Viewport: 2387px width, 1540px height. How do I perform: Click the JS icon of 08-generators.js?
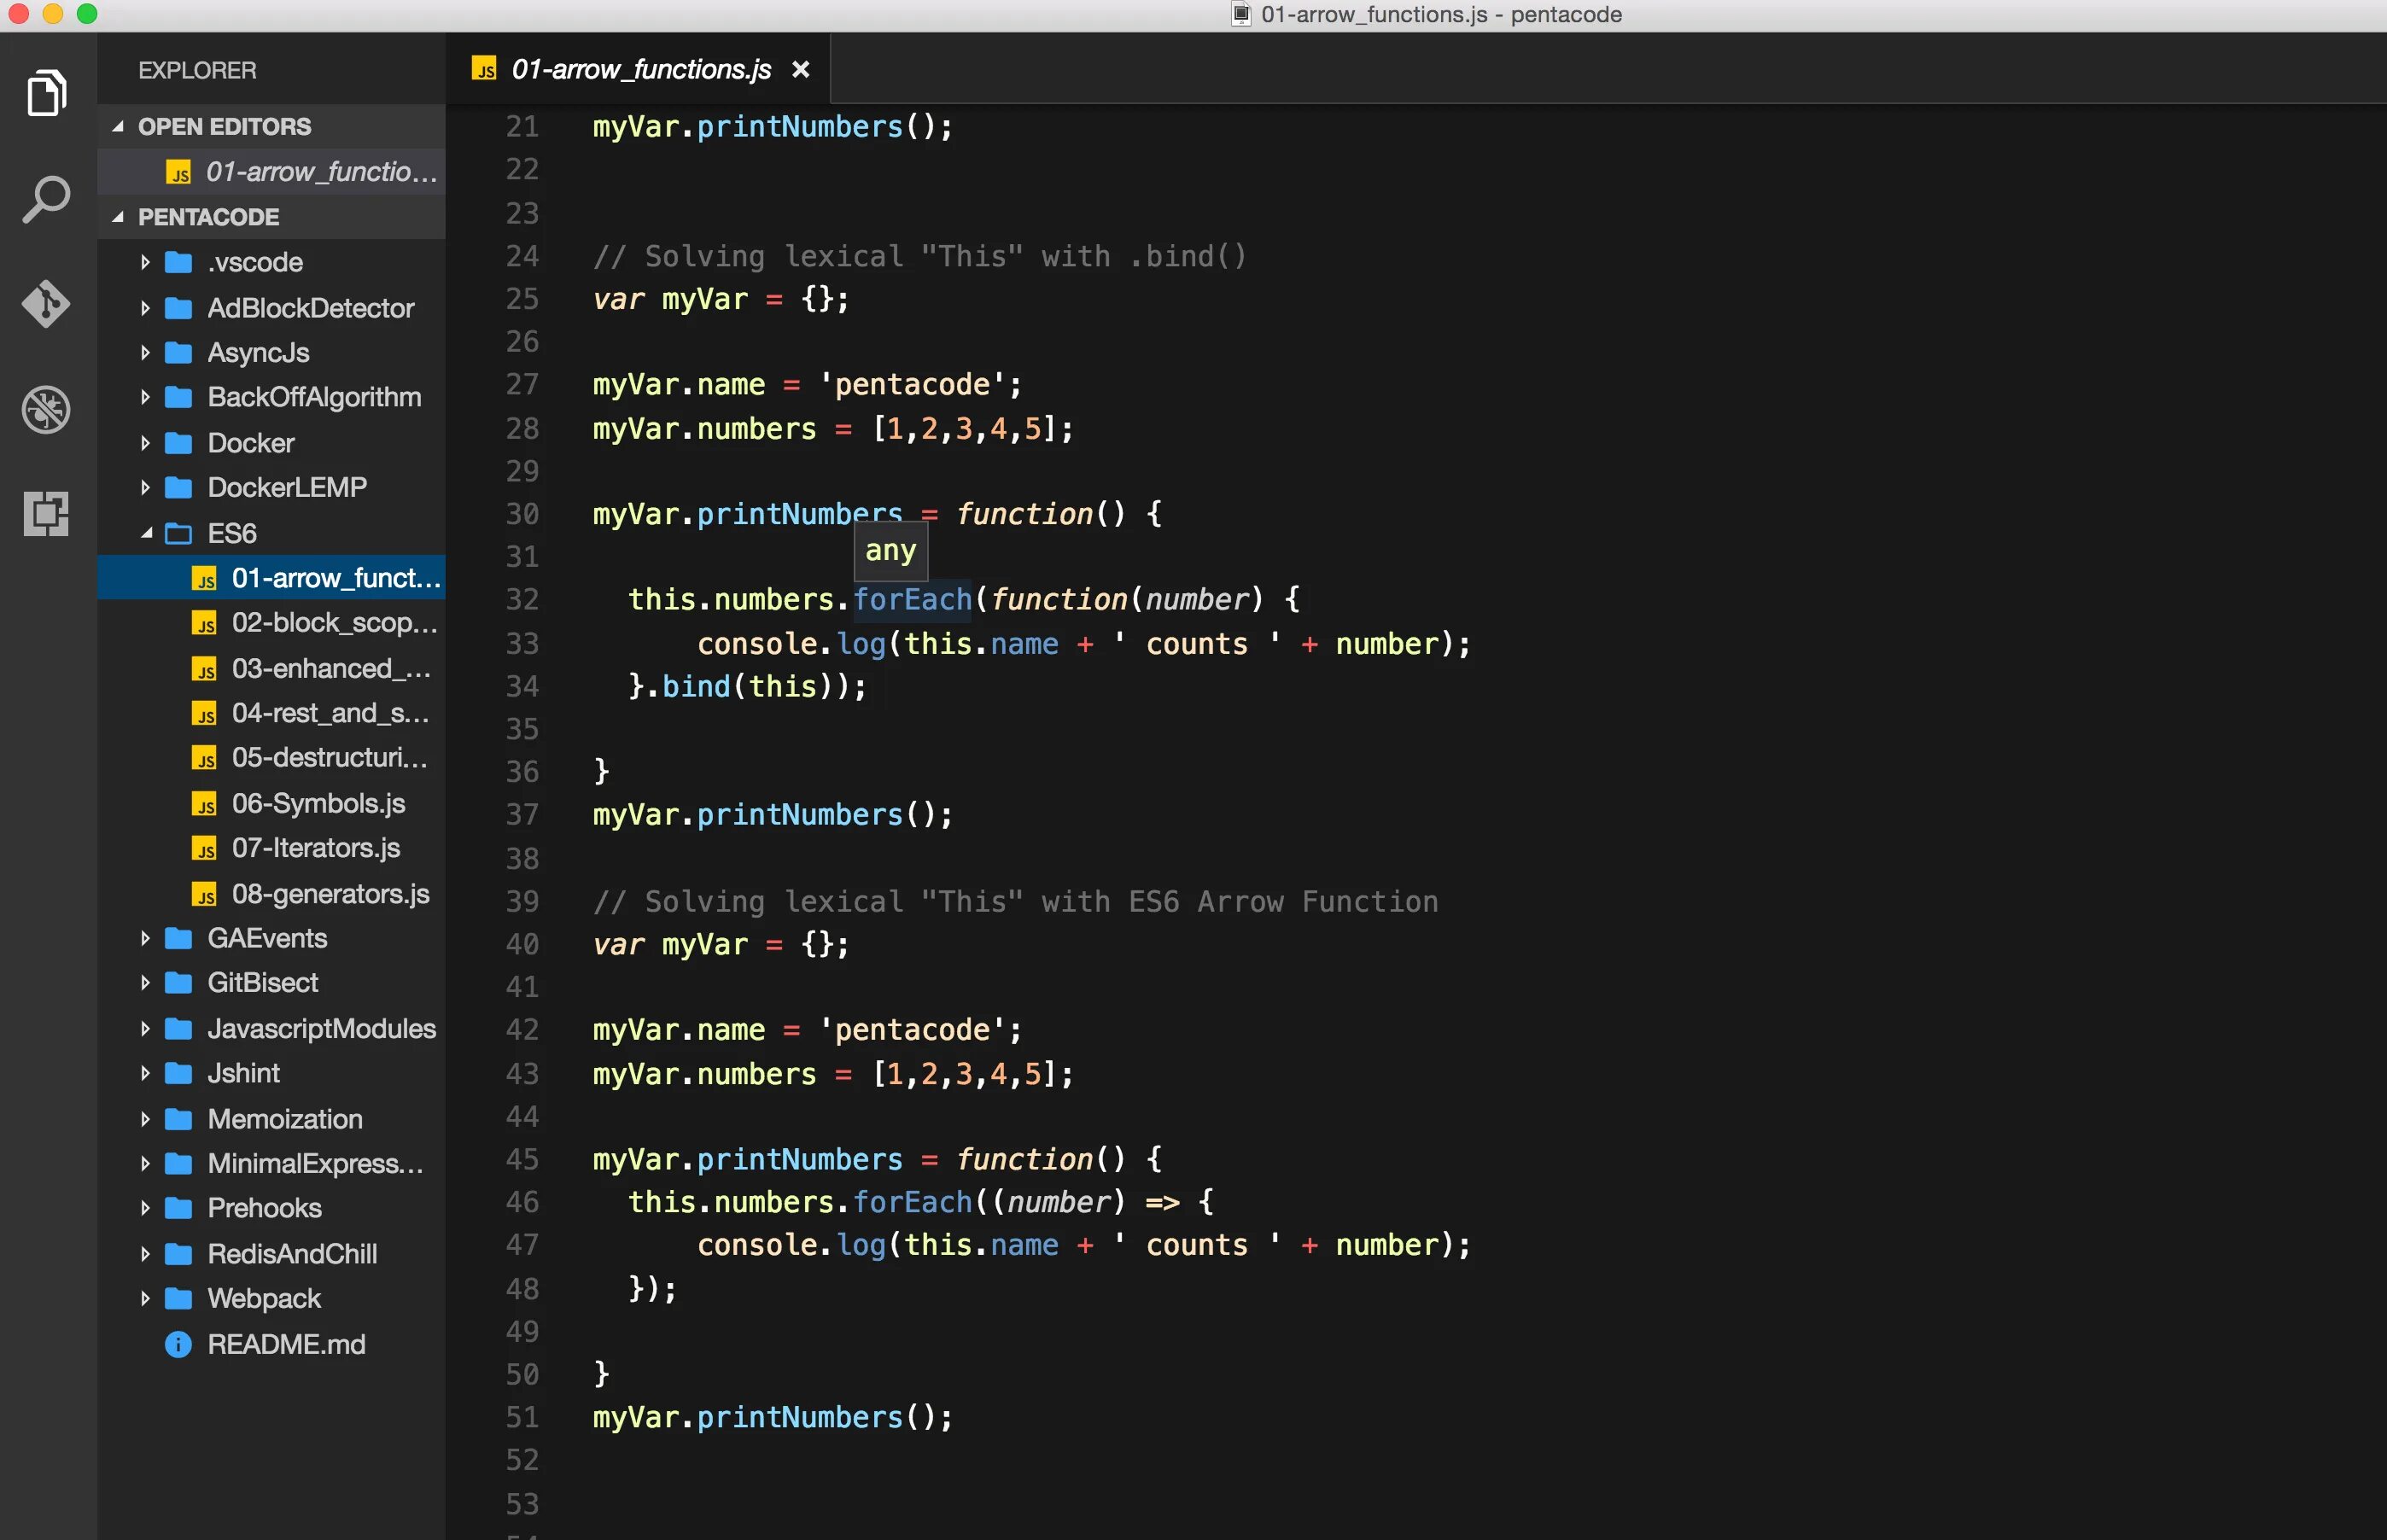coord(204,894)
